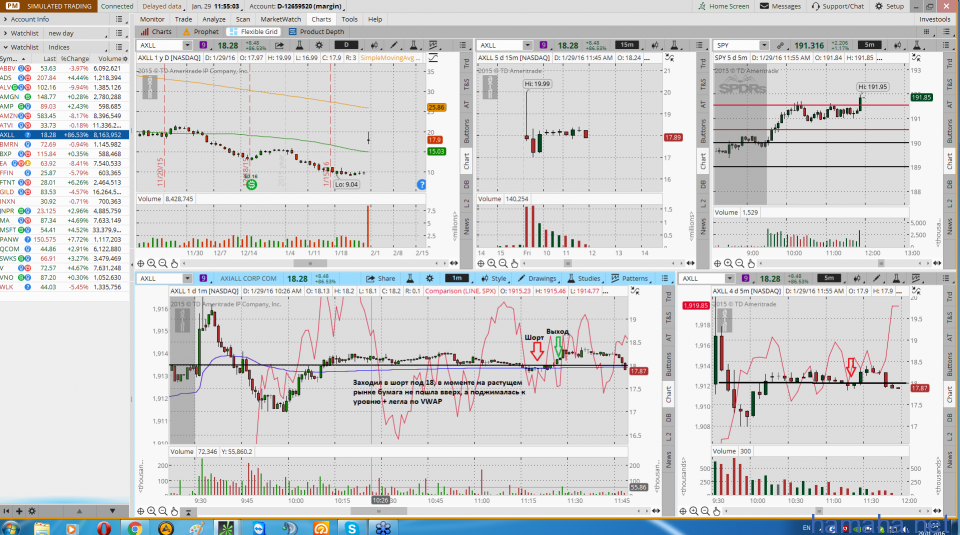Click the AXLL symbol field on 1m chart
The width and height of the screenshot is (960, 535).
click(x=160, y=279)
